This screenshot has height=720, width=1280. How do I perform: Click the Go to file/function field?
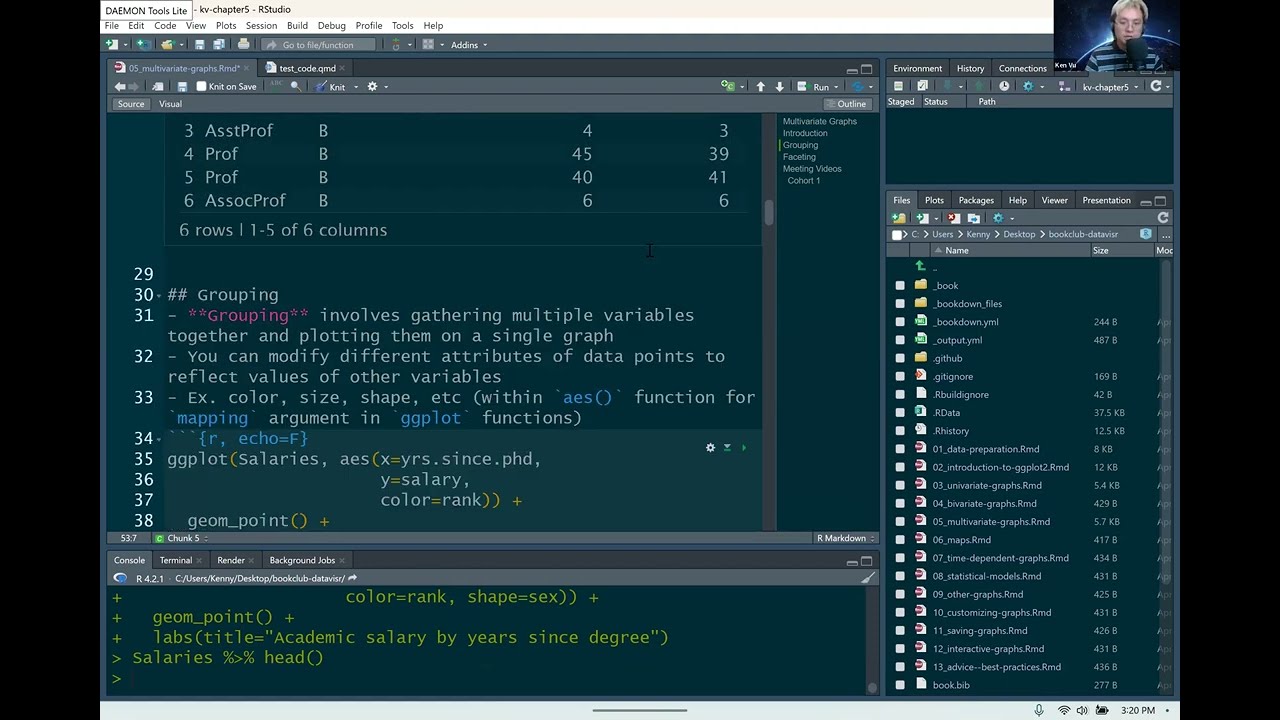(x=320, y=44)
